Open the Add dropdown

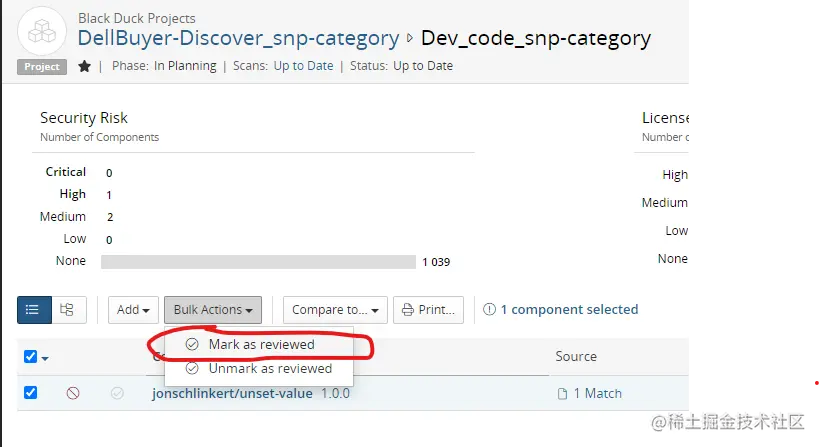click(x=133, y=310)
